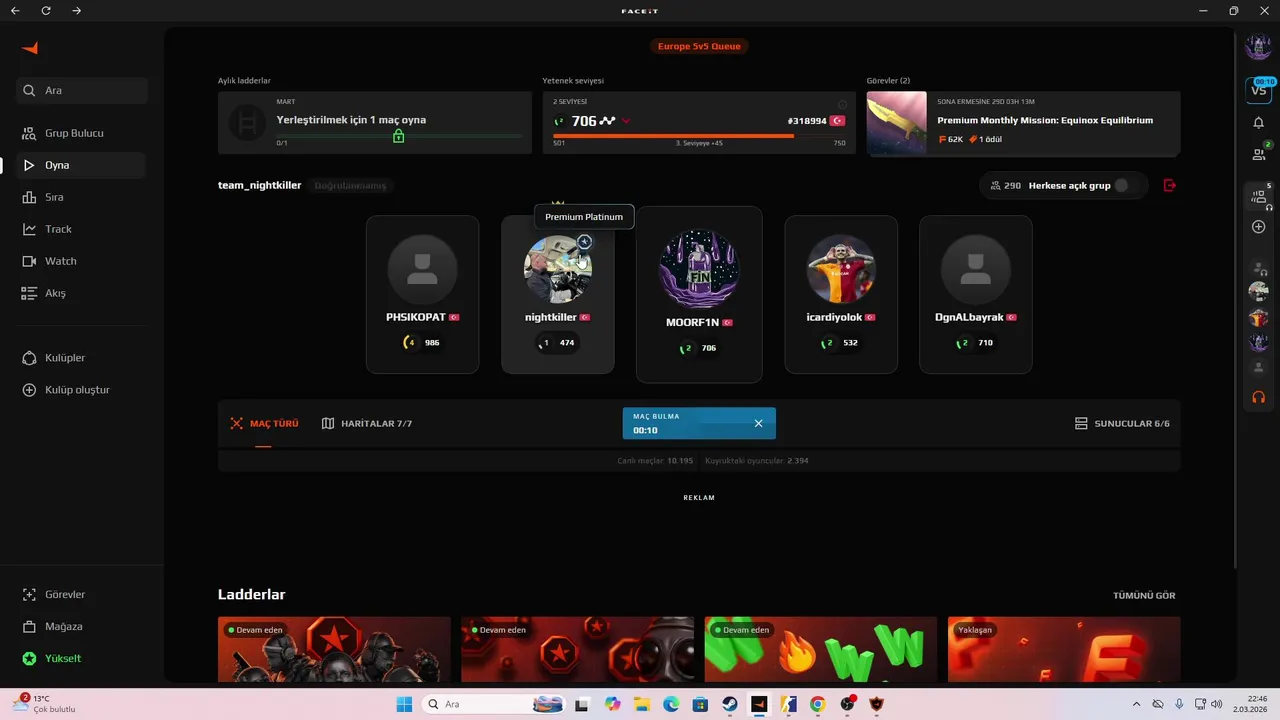Click OBS Studio taskbar icon
Screen dimensions: 1280x720
[847, 704]
